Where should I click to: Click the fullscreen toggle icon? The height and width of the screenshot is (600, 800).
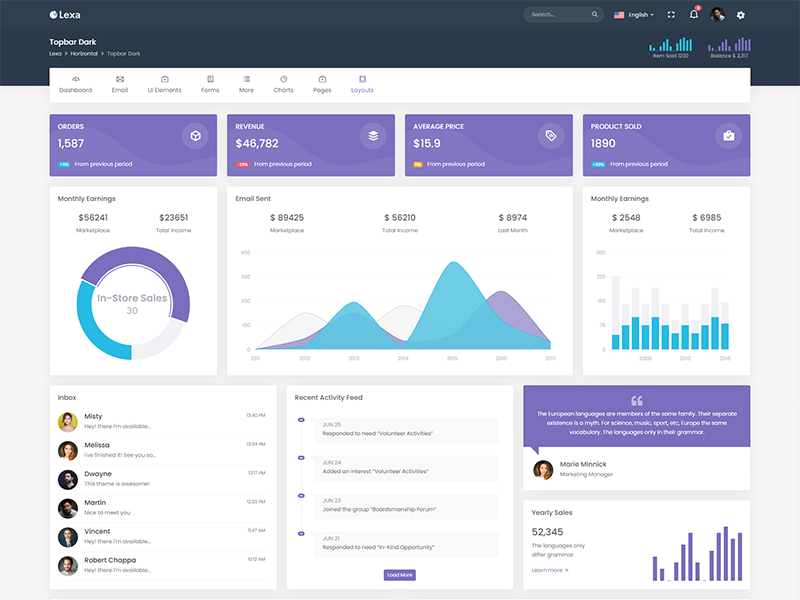pyautogui.click(x=671, y=15)
